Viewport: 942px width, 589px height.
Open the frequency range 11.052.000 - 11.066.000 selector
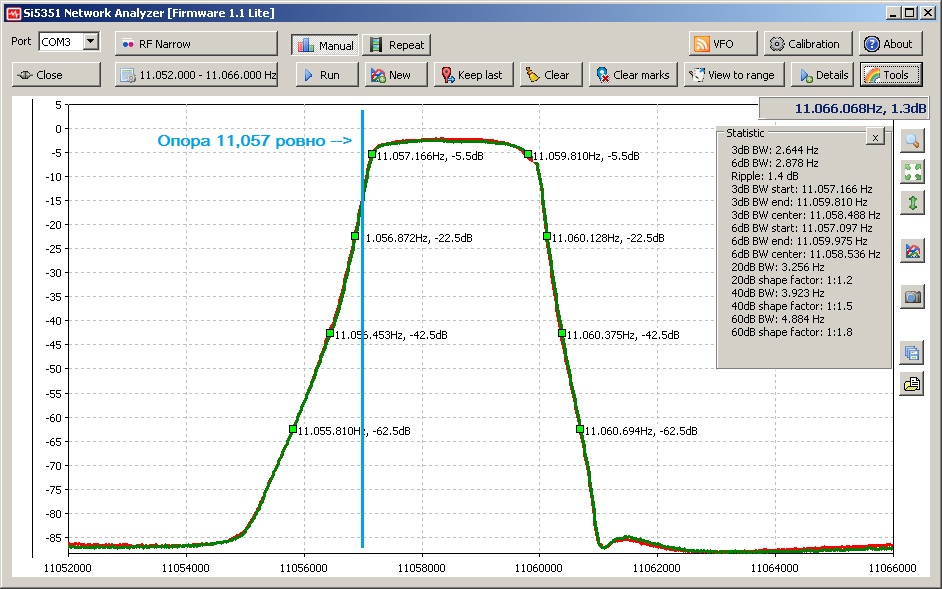coord(196,75)
